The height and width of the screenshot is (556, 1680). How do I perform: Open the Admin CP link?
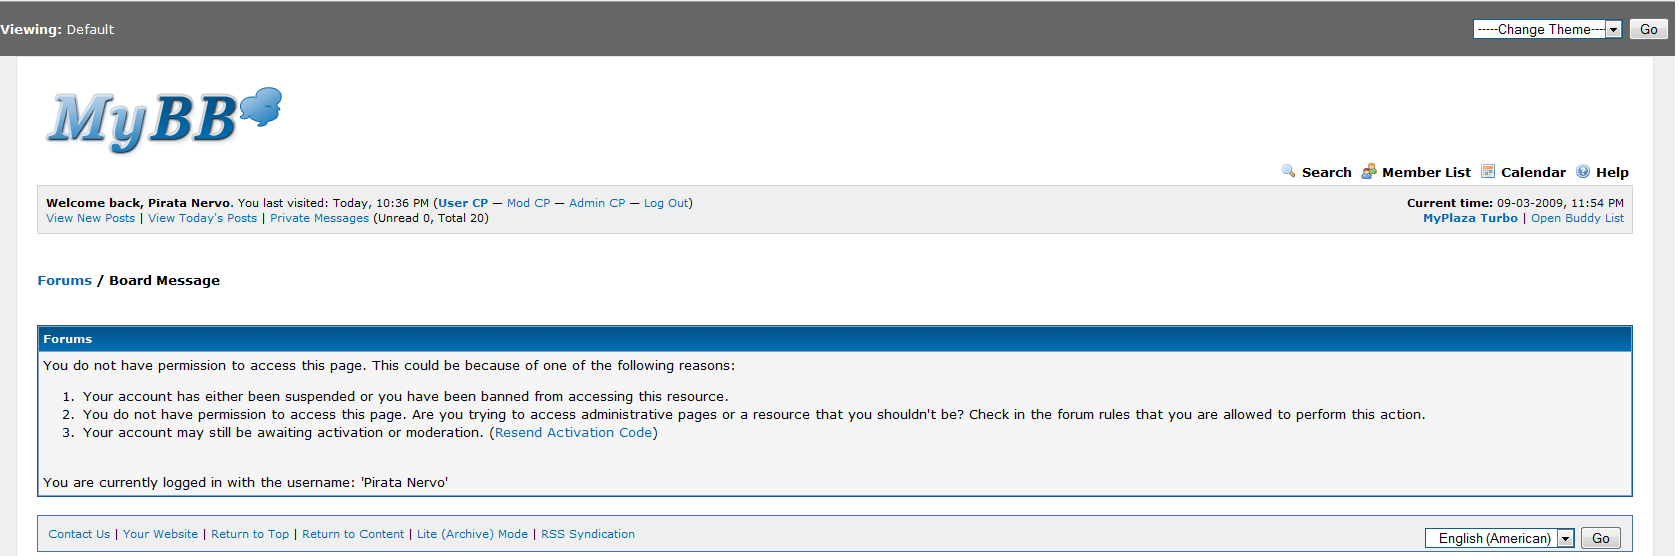[597, 203]
